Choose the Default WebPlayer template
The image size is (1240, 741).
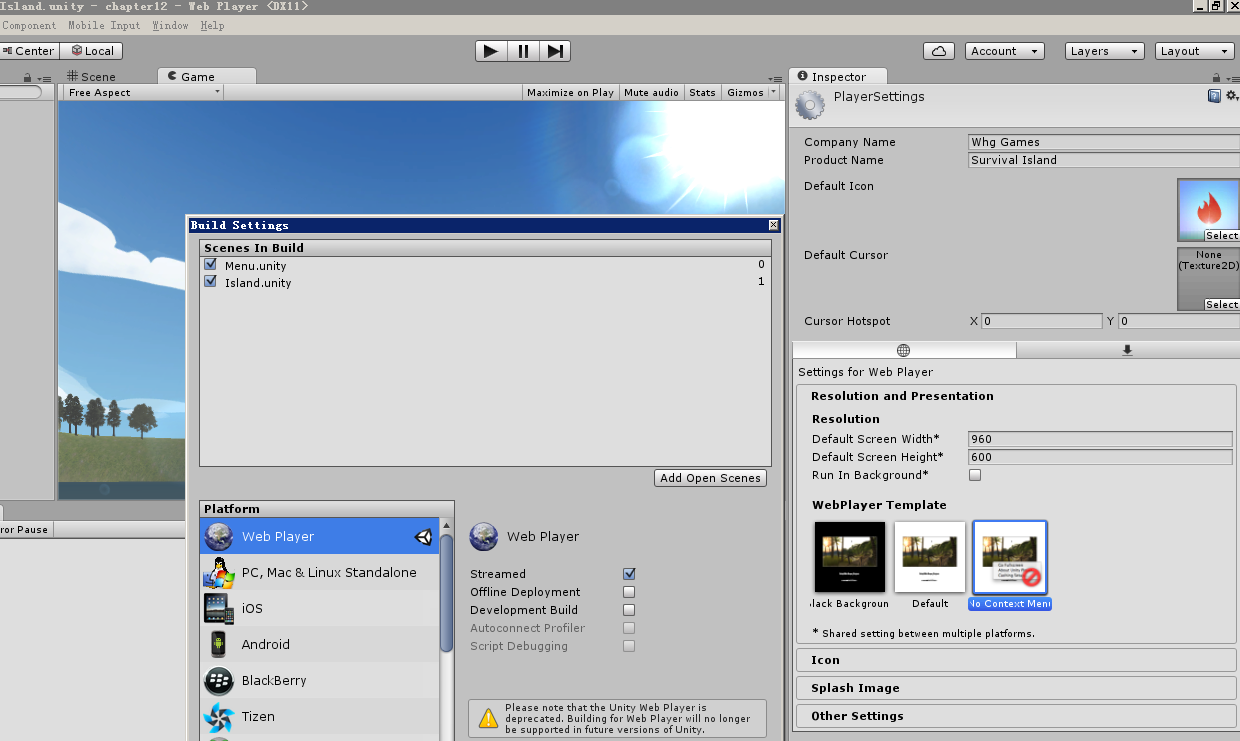point(930,557)
